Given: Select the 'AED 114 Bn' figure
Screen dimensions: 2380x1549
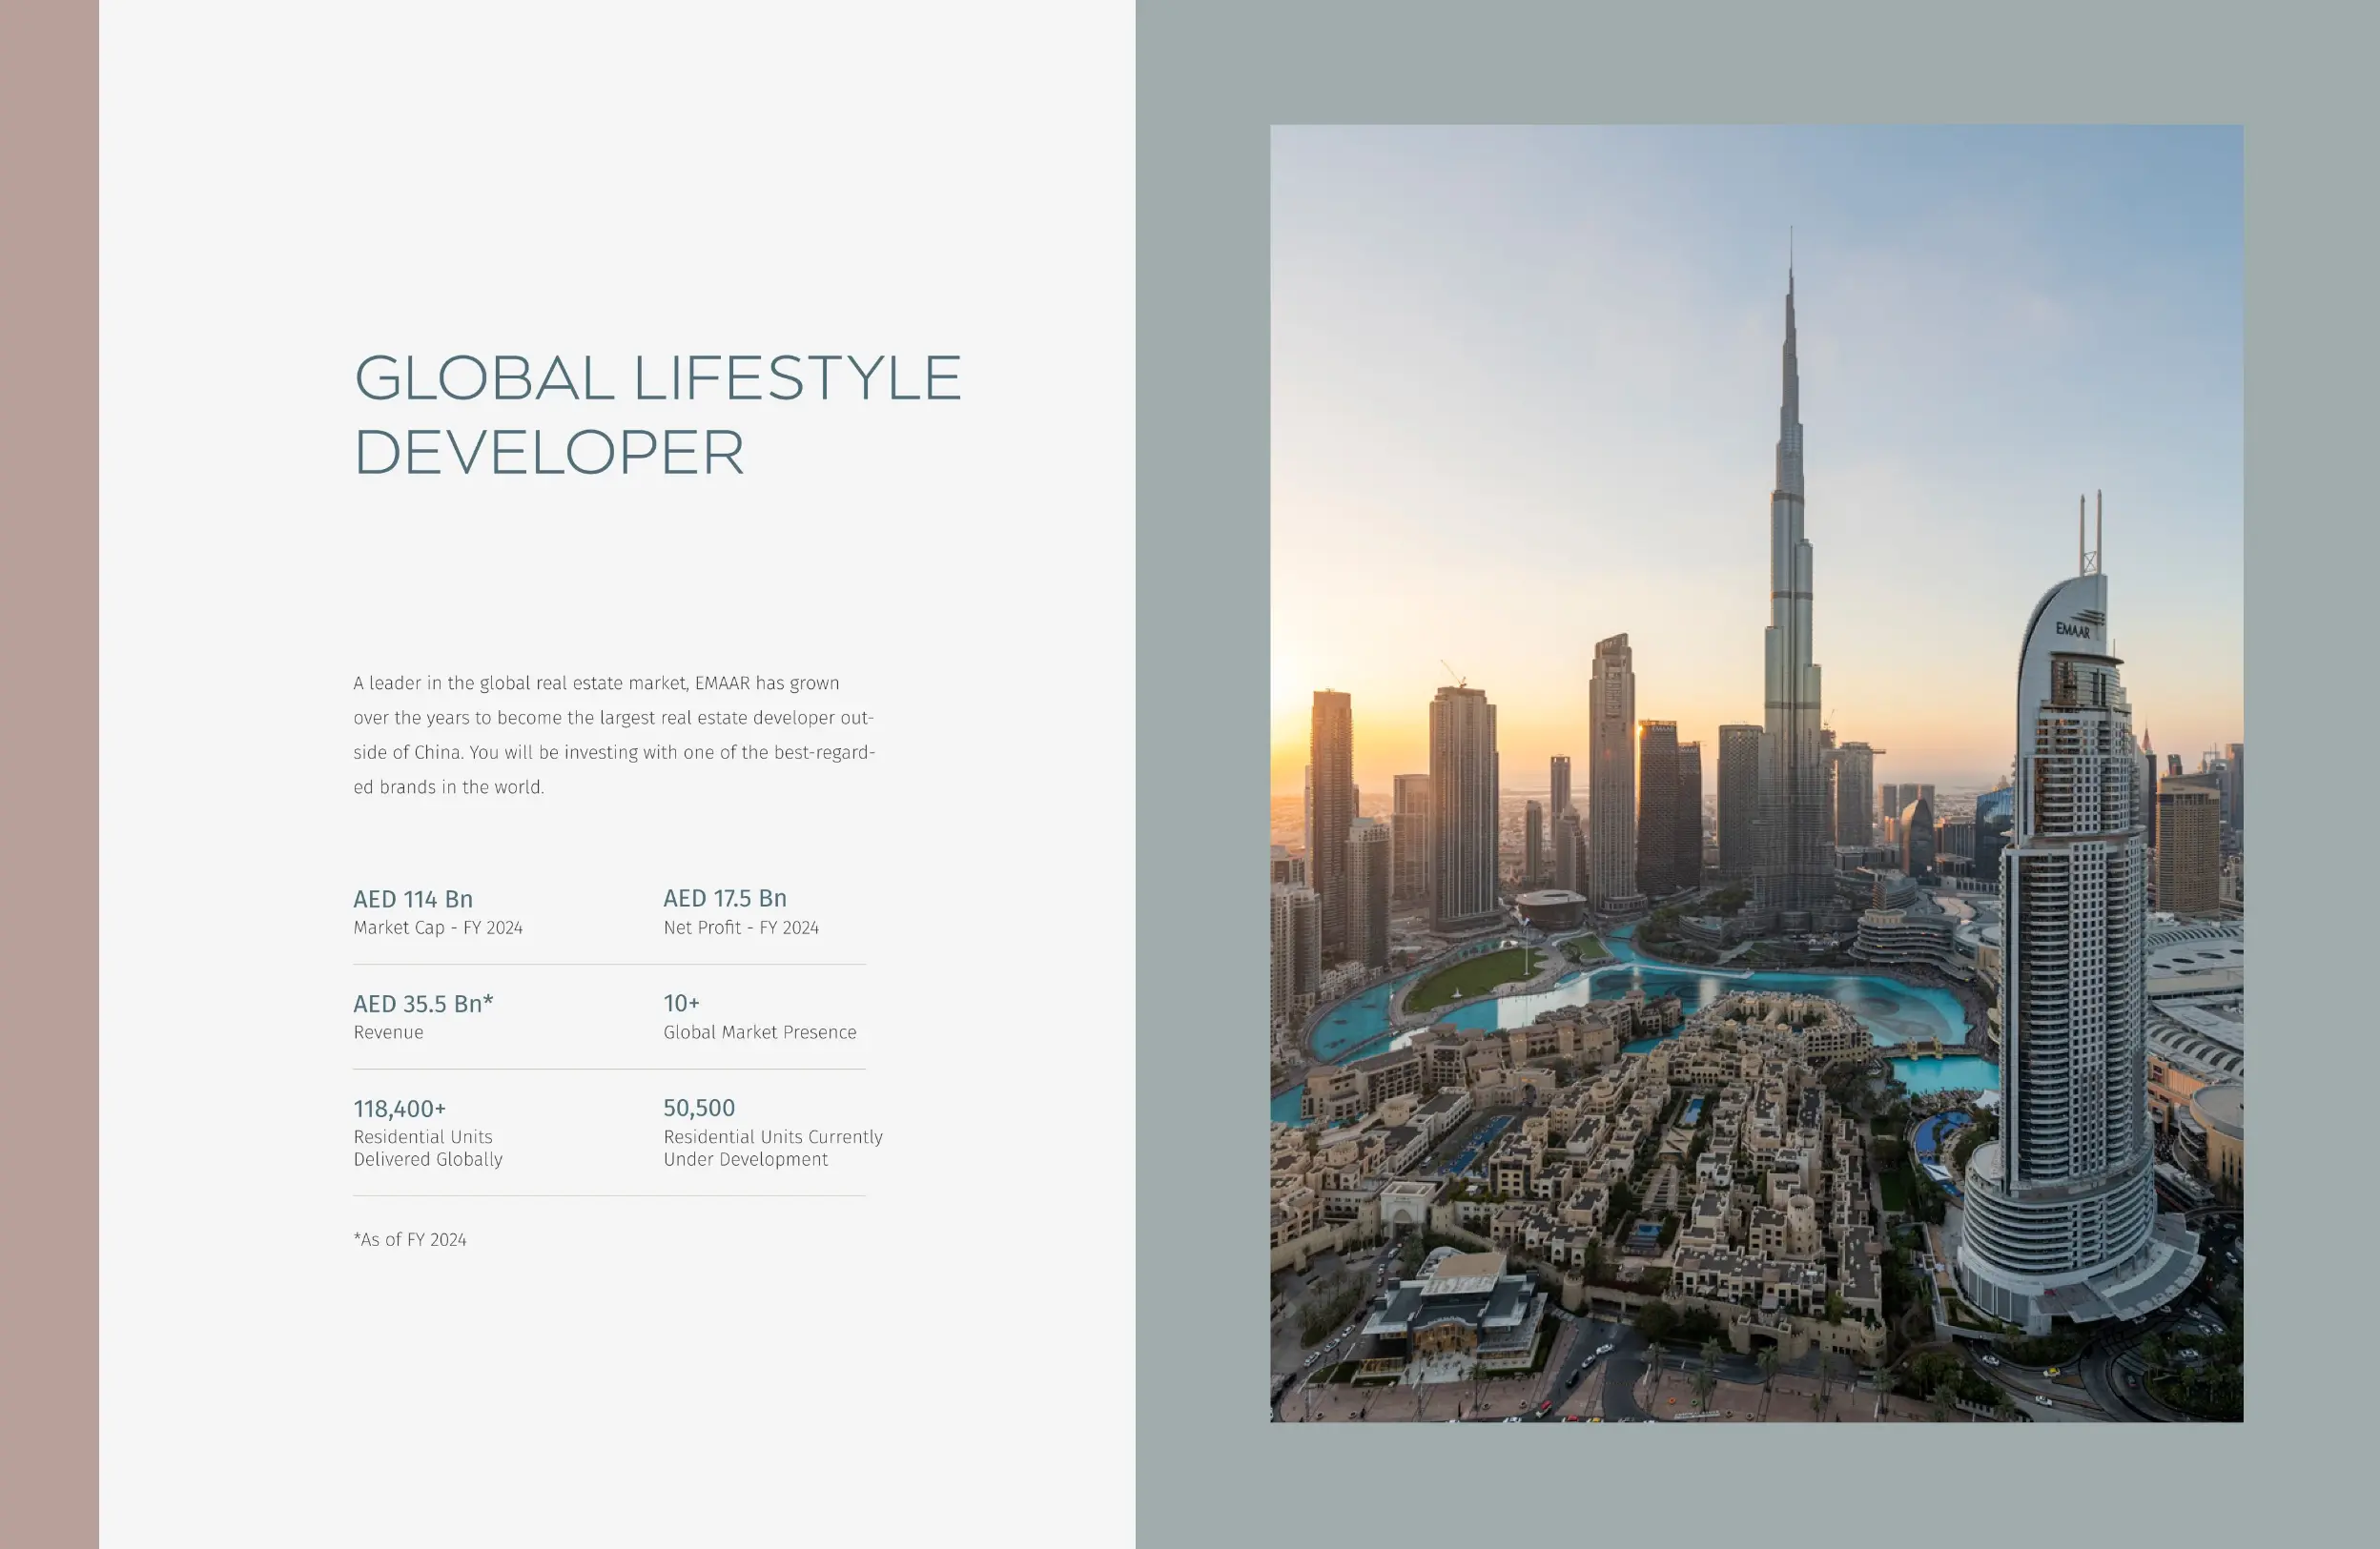Looking at the screenshot, I should (413, 899).
